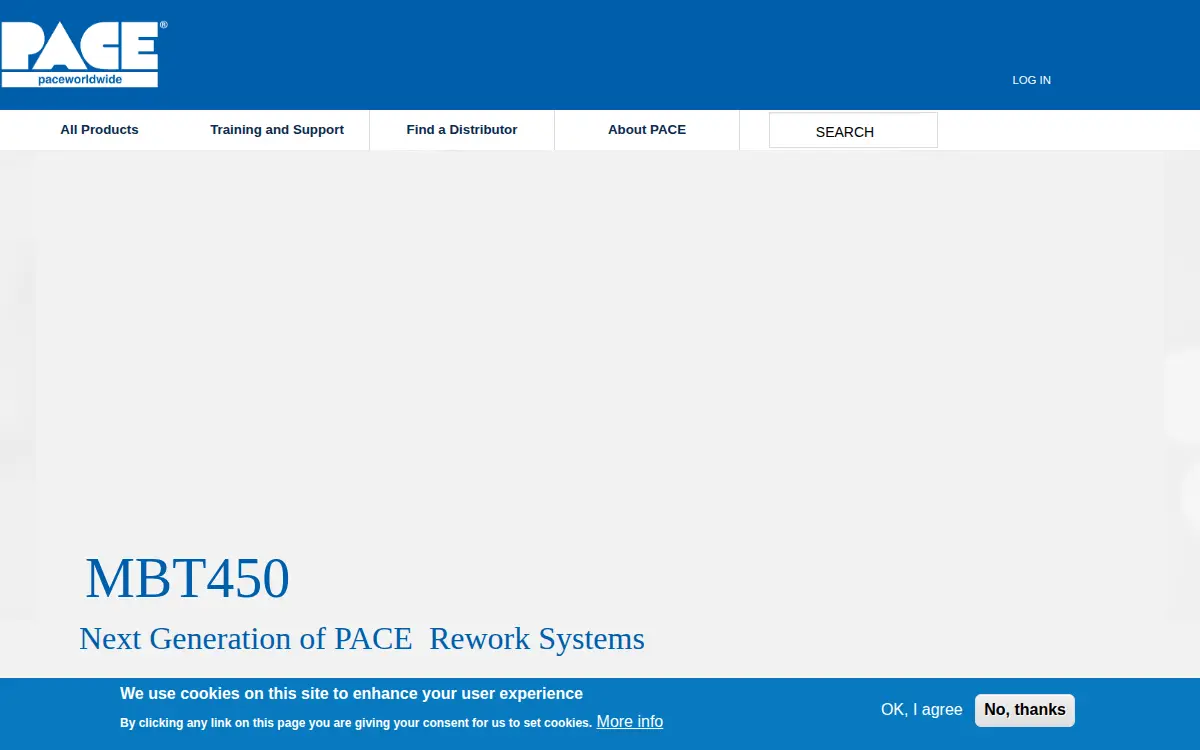
Task: Open the All Products menu
Action: pos(99,130)
